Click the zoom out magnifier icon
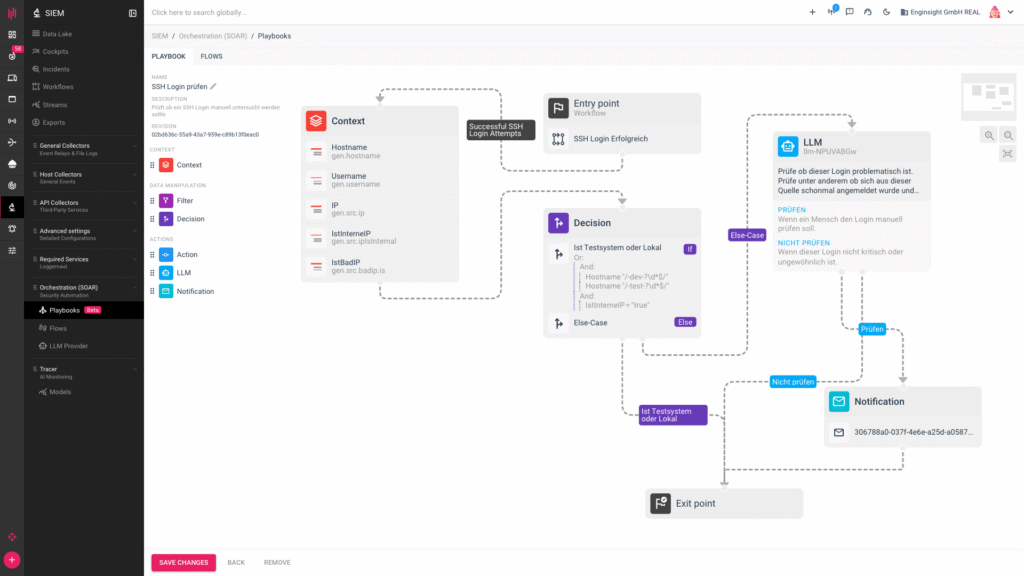The width and height of the screenshot is (1024, 576). pos(1007,135)
